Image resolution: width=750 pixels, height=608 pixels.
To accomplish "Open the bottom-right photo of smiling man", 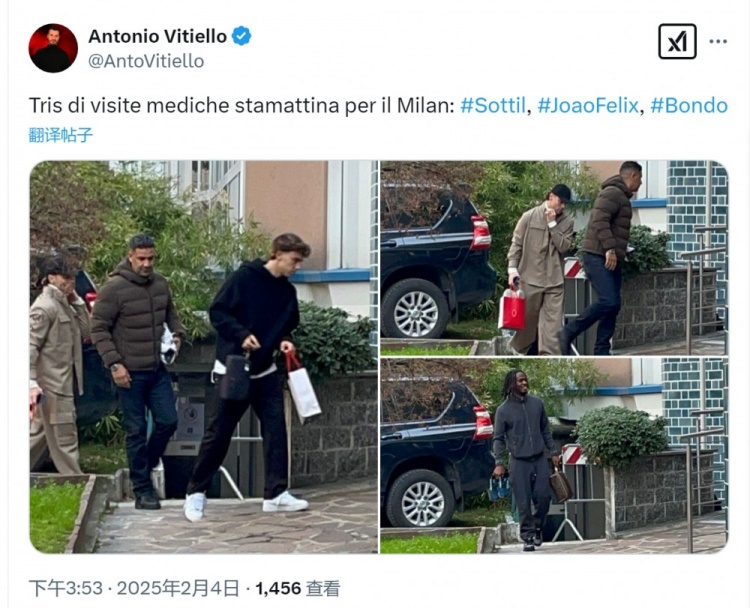I will (554, 456).
